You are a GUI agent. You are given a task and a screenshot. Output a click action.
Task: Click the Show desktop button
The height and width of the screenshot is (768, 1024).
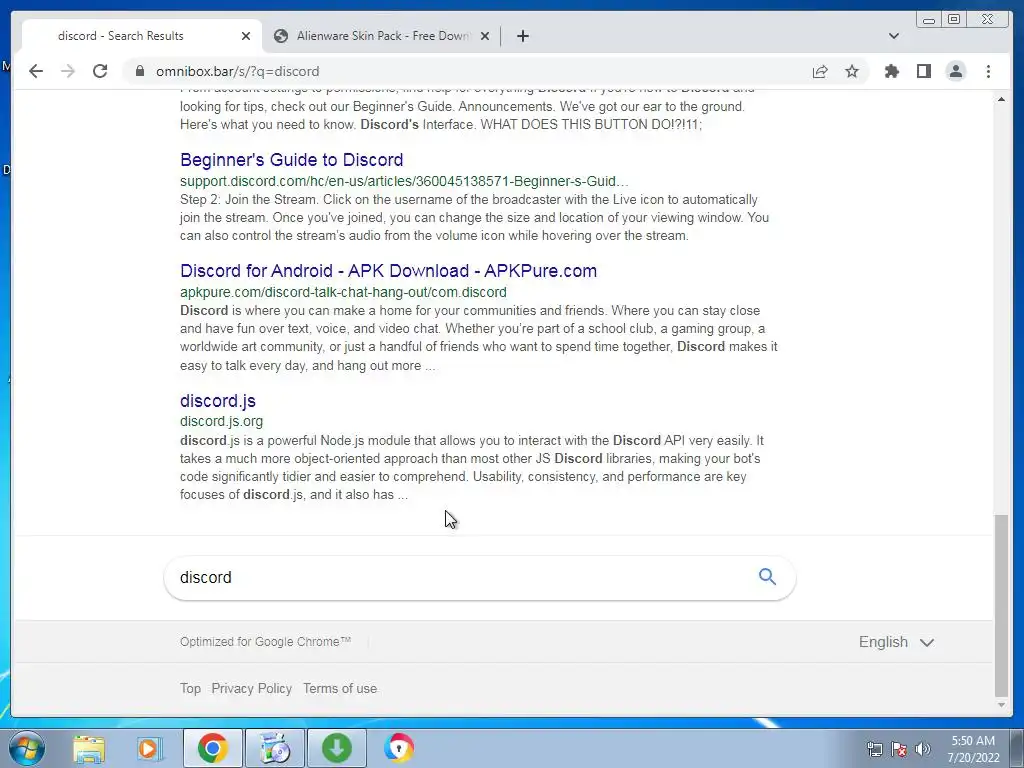click(x=1017, y=748)
